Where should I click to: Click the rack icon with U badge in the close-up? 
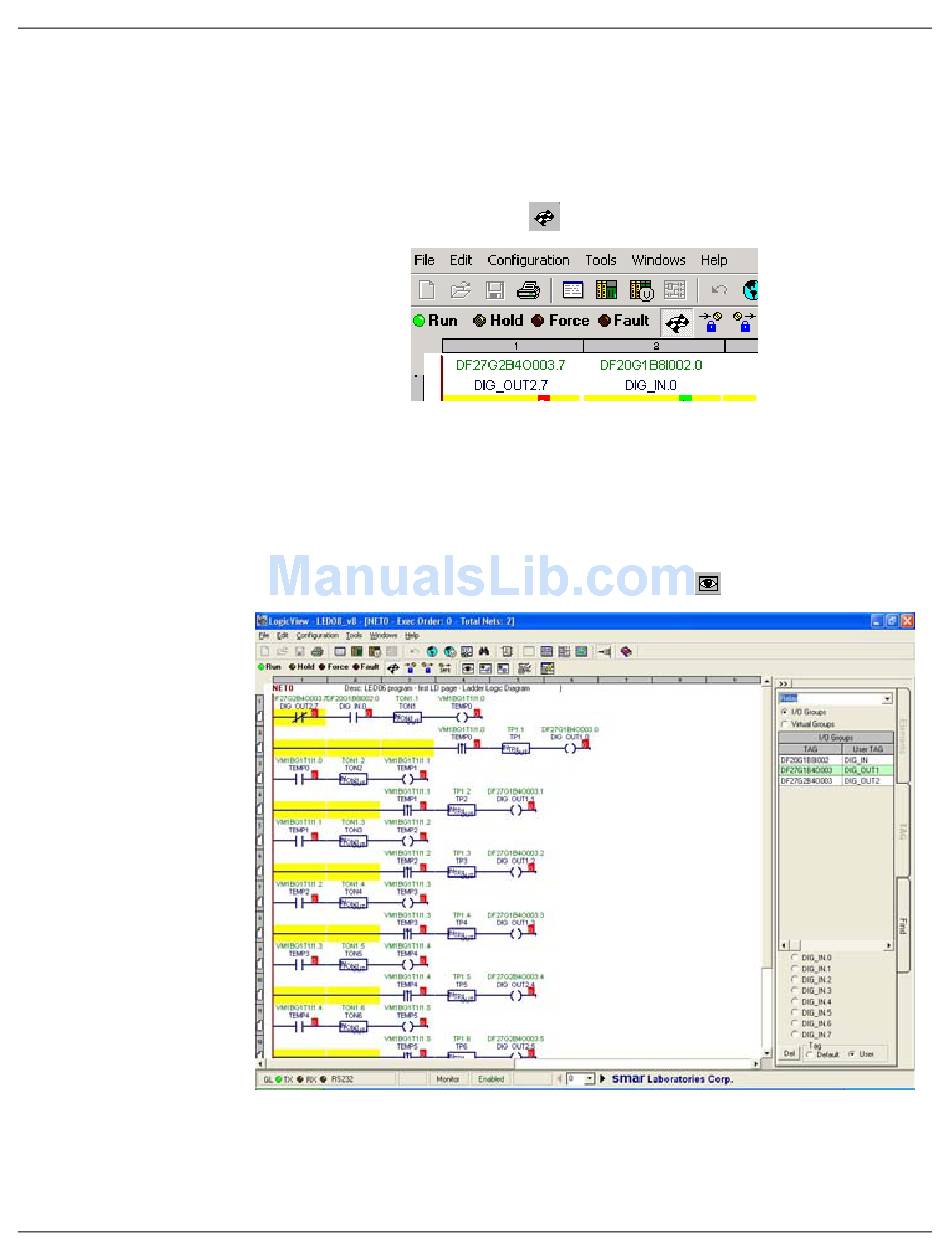click(x=641, y=291)
